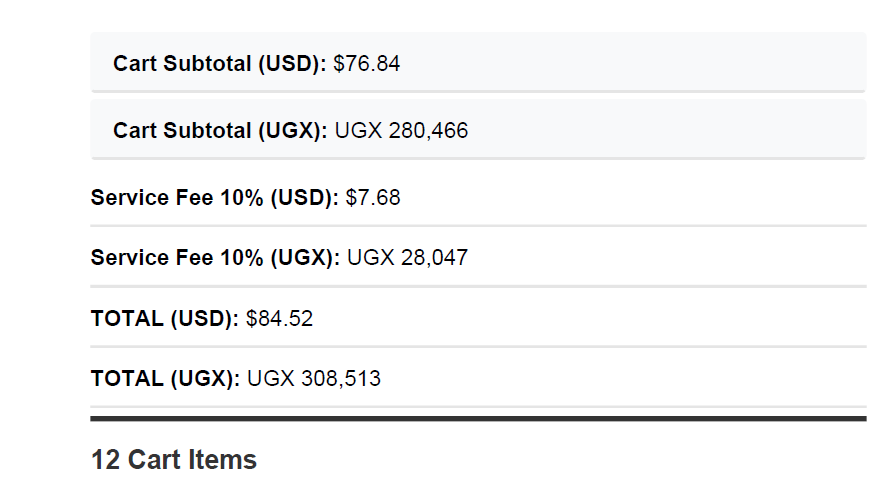Select the UGX 28,047 service fee value
The height and width of the screenshot is (483, 889).
(408, 258)
